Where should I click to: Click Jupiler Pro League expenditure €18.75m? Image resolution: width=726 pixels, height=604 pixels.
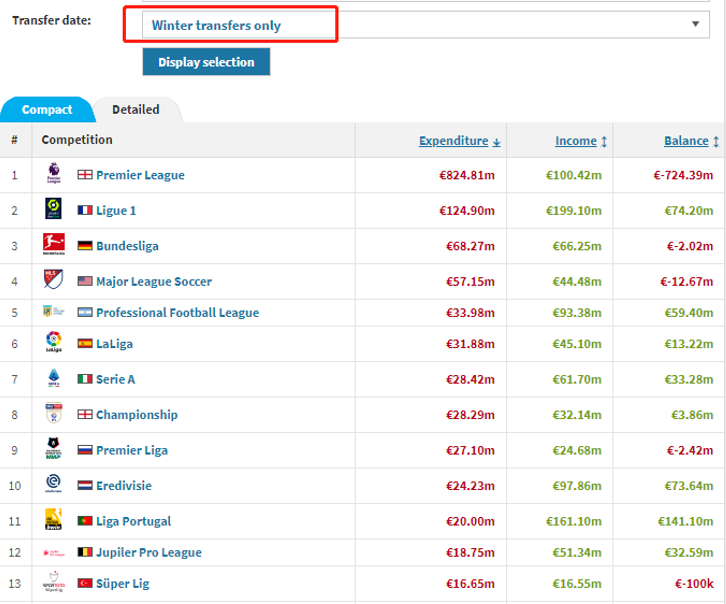pyautogui.click(x=470, y=553)
